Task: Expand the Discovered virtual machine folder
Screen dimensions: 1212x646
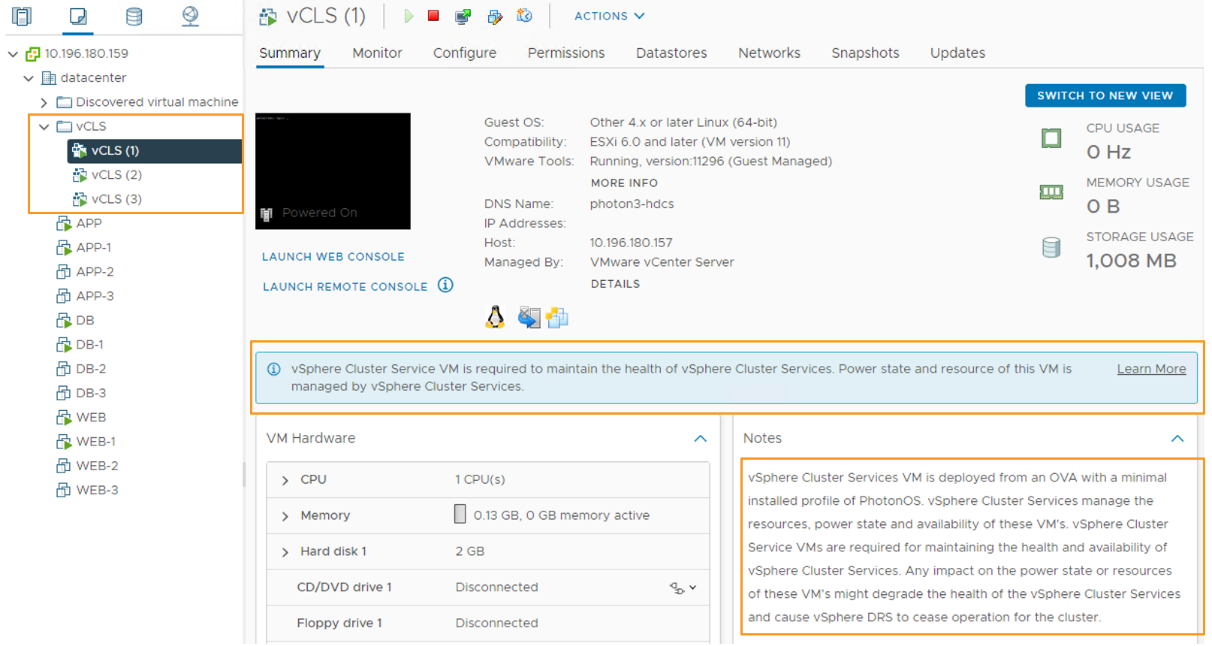Action: coord(44,102)
